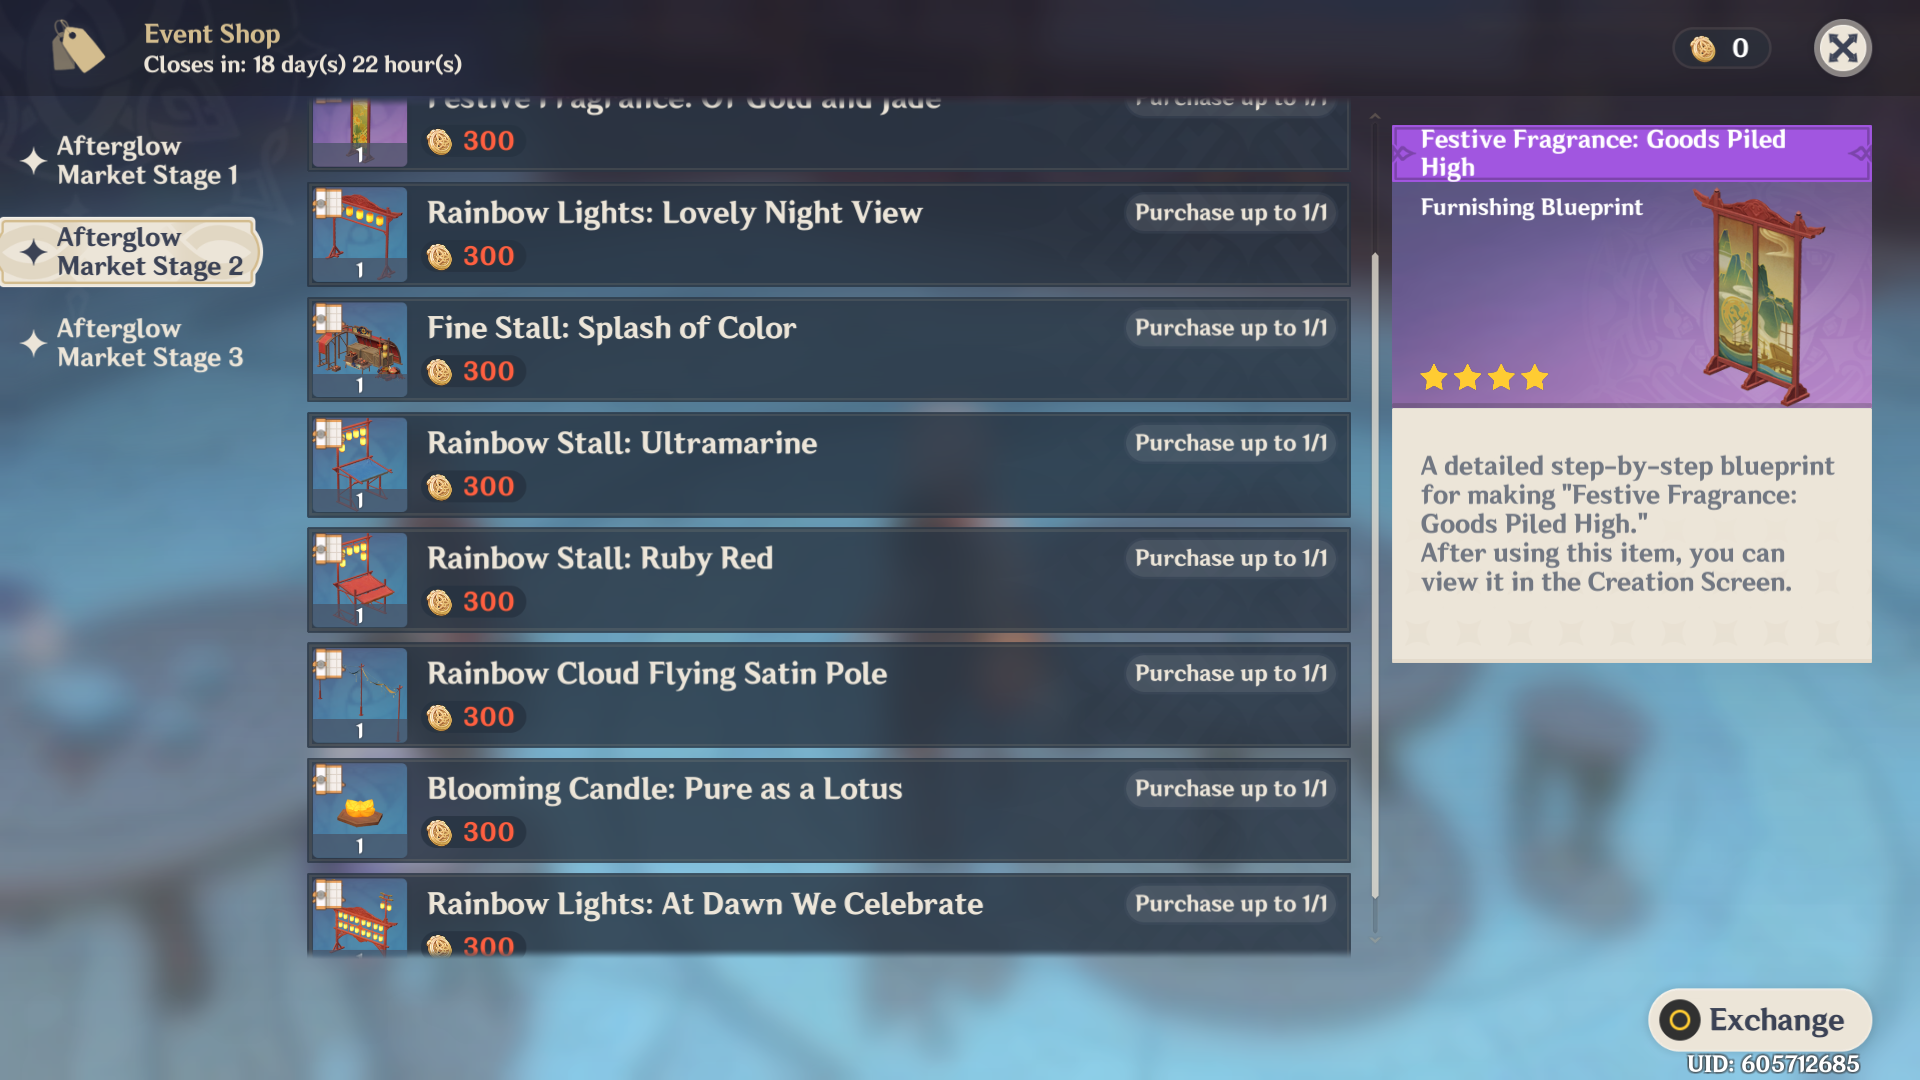Select the Rainbow Stall: Ruby Red icon
The height and width of the screenshot is (1080, 1920).
360,579
